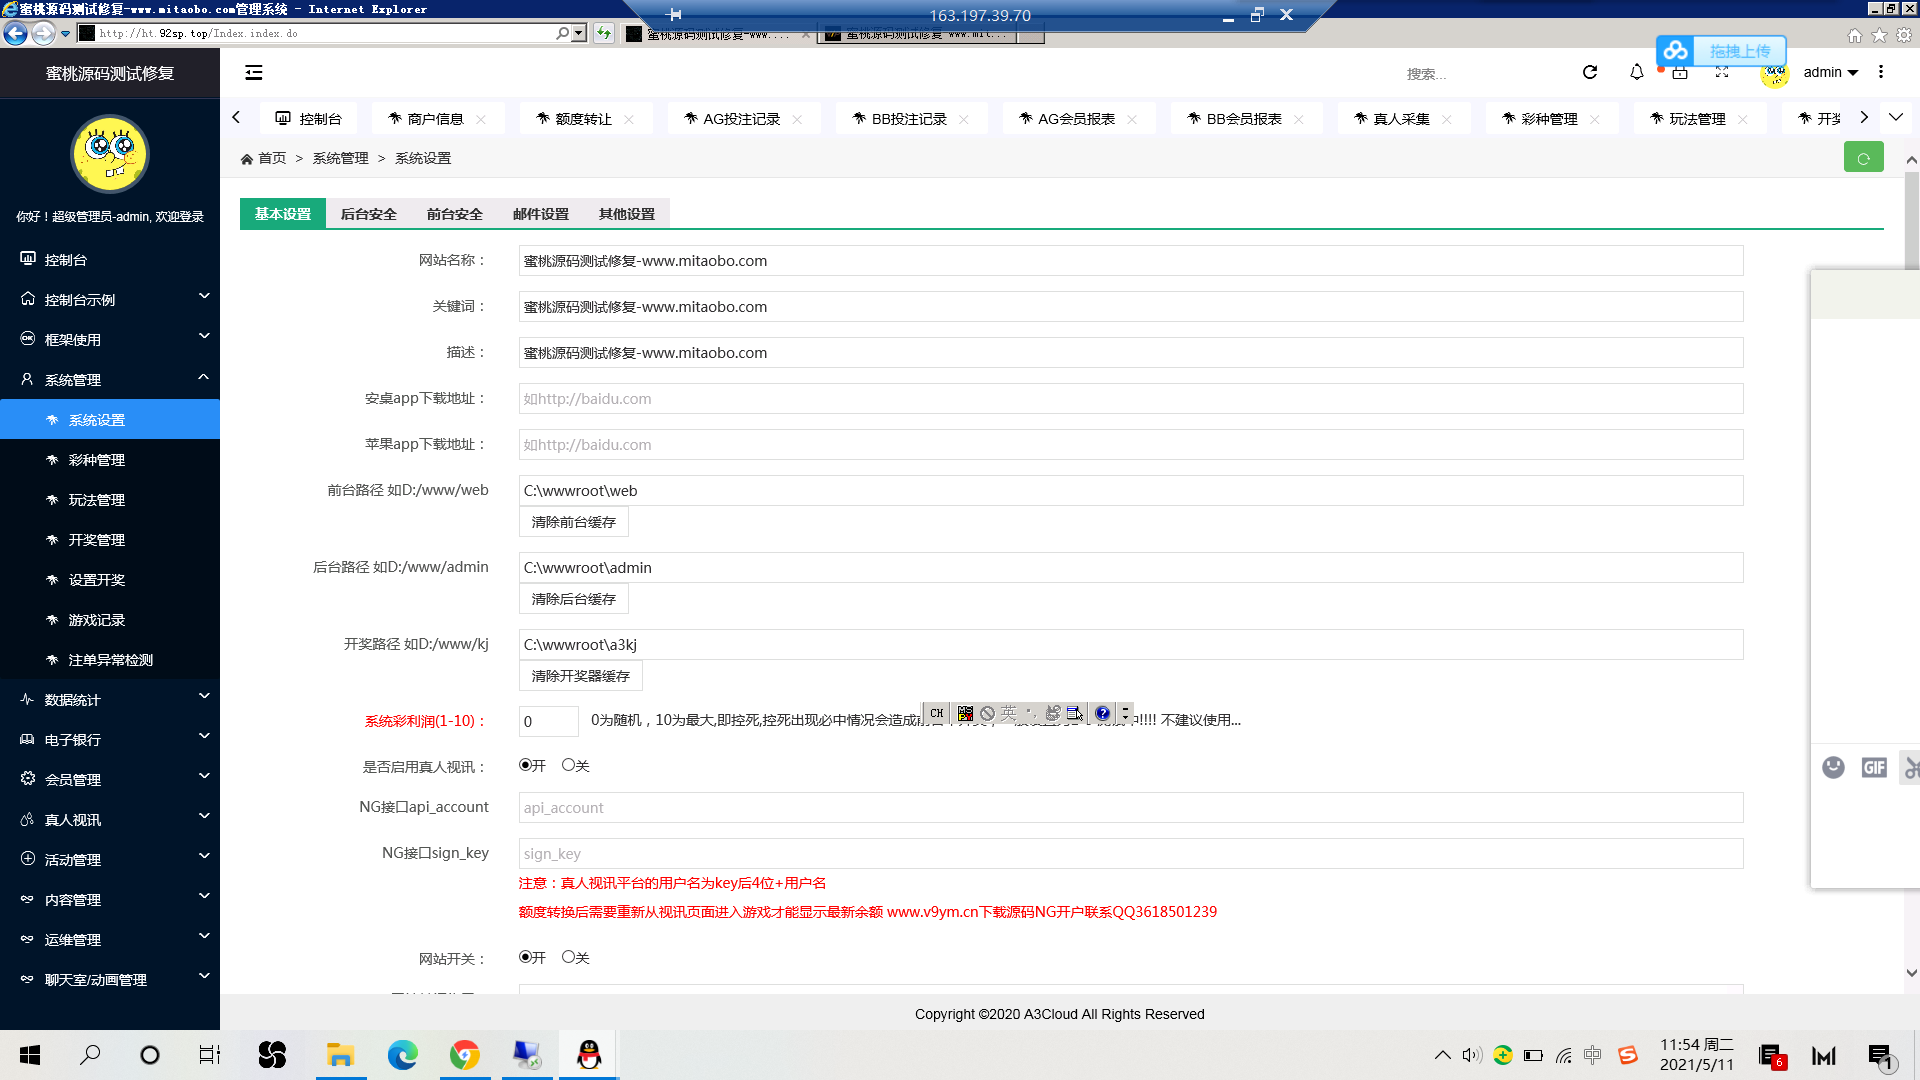
Task: Click the 清除前台缓存 button
Action: pyautogui.click(x=573, y=522)
